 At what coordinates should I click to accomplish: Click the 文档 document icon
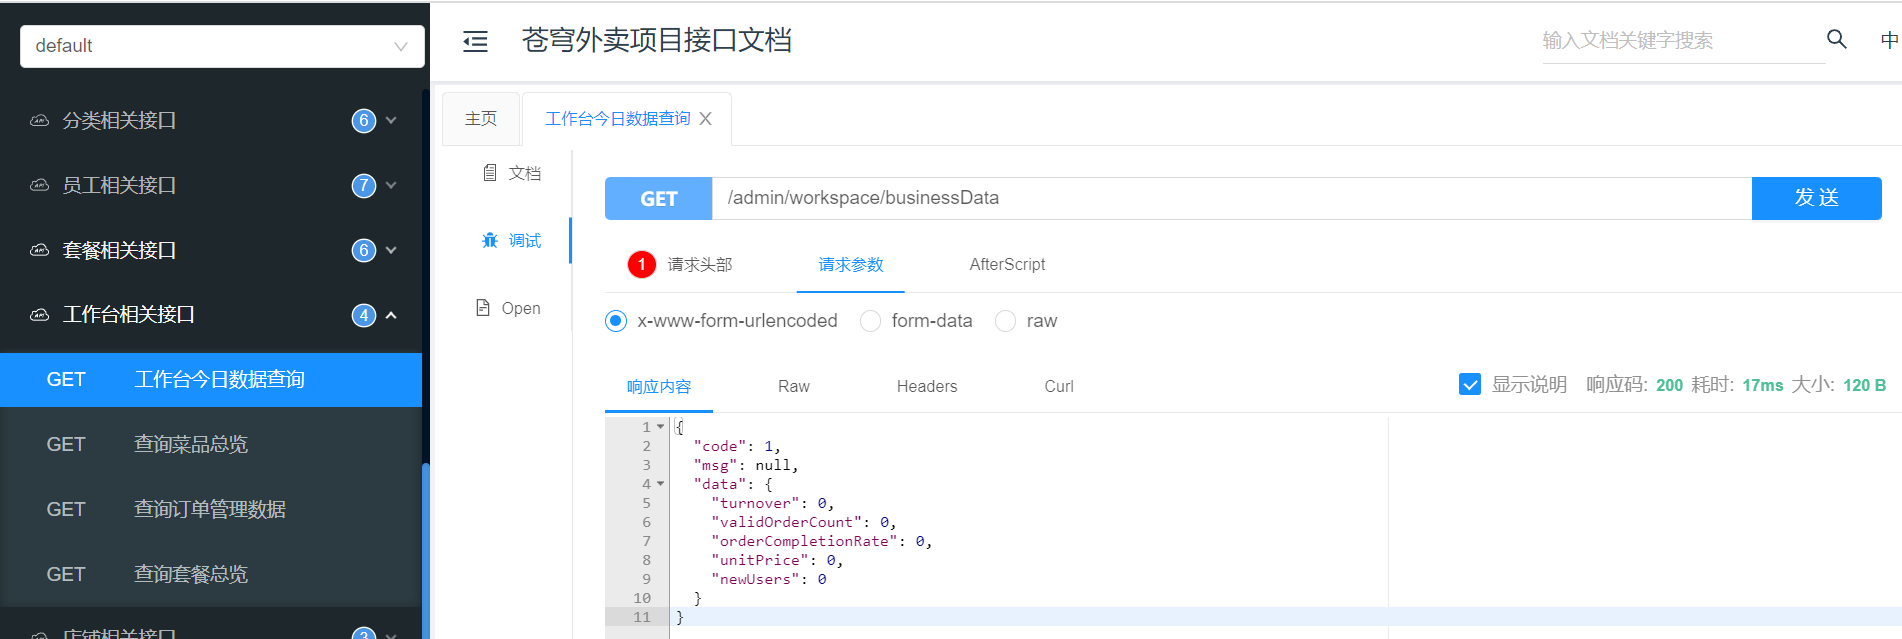490,173
